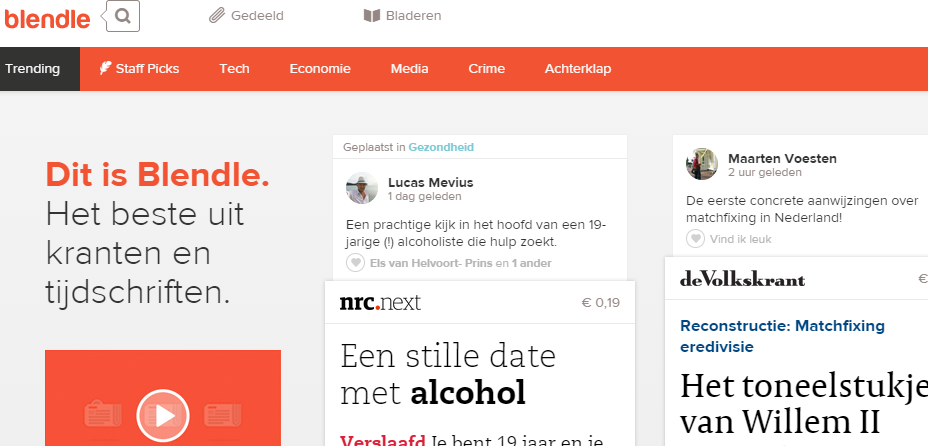Select the Crime tab
This screenshot has height=447, width=928.
pyautogui.click(x=486, y=69)
